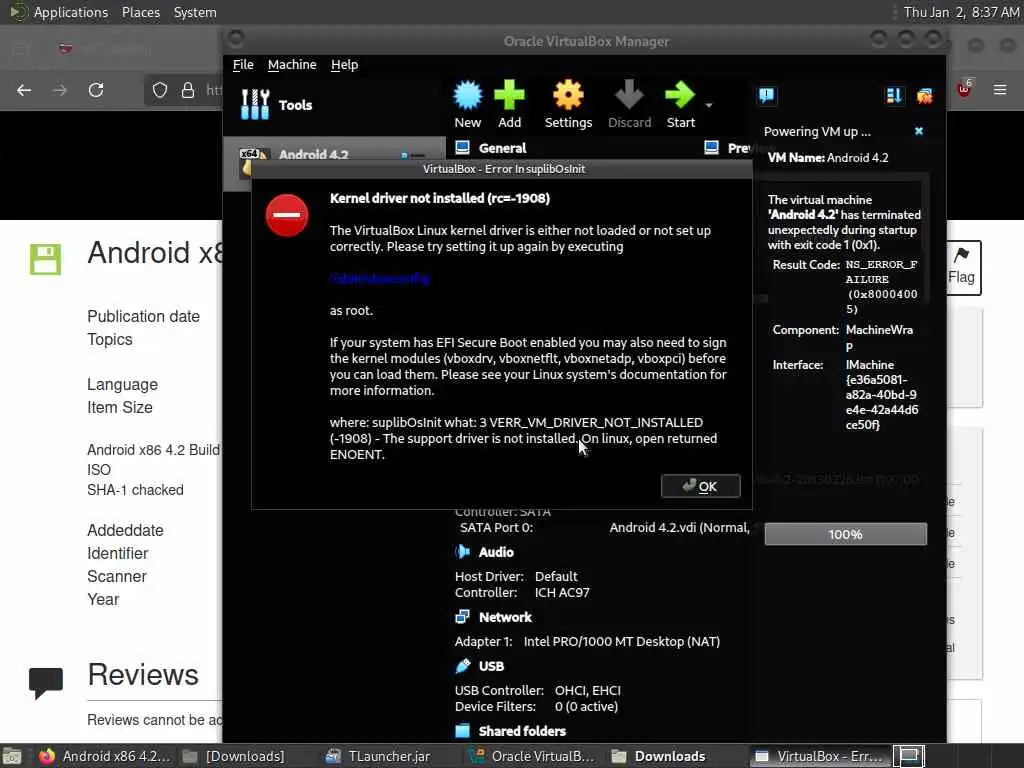Switch to TLauncher.jar taskbar item
The height and width of the screenshot is (768, 1024).
[378, 756]
